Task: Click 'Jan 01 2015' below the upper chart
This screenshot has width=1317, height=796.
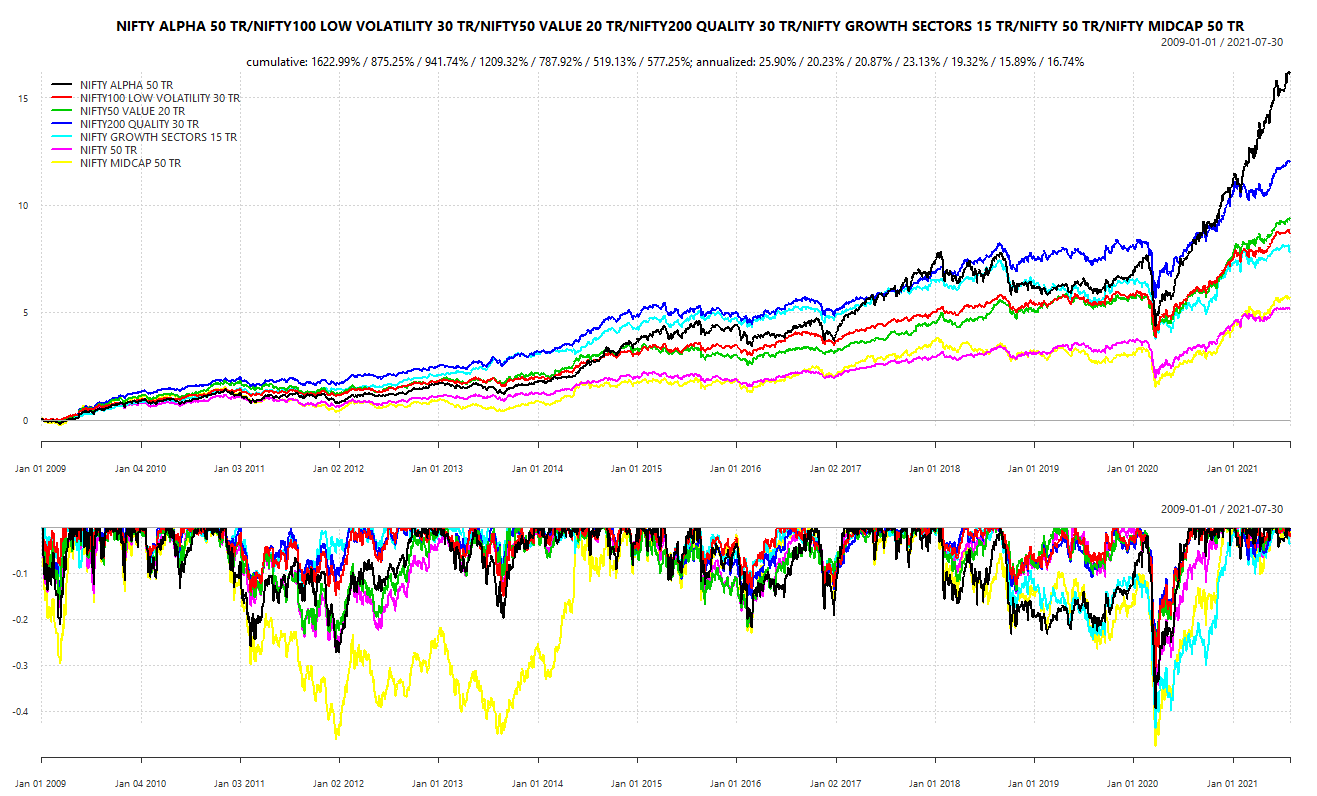Action: point(636,468)
